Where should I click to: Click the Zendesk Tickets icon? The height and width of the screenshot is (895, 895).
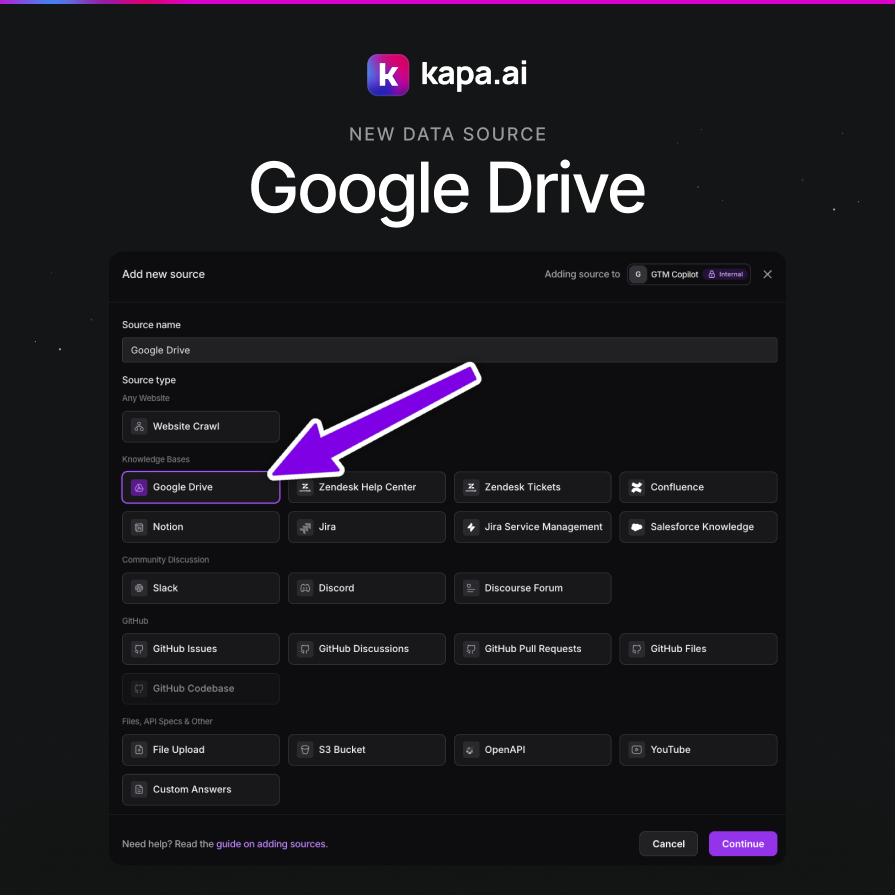[x=471, y=487]
